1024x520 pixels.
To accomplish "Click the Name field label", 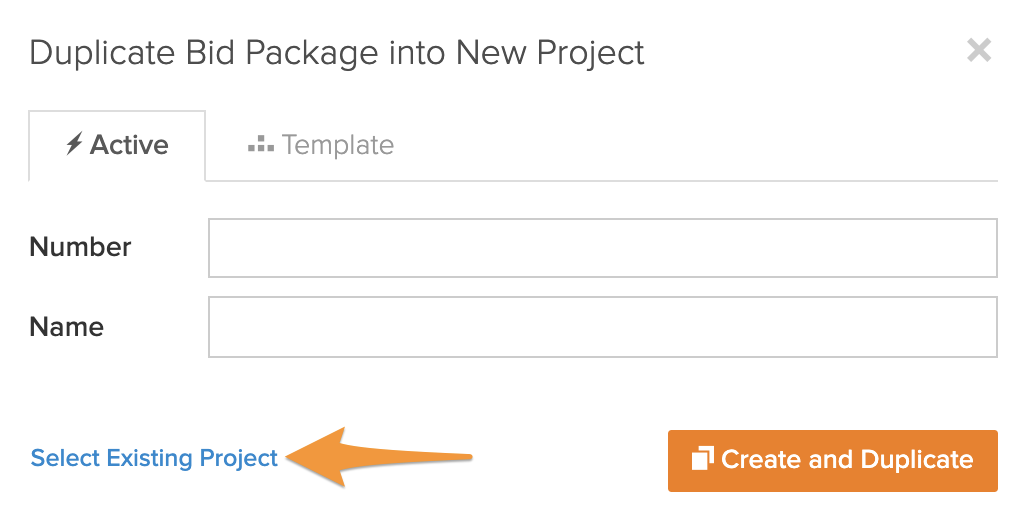I will tap(67, 327).
